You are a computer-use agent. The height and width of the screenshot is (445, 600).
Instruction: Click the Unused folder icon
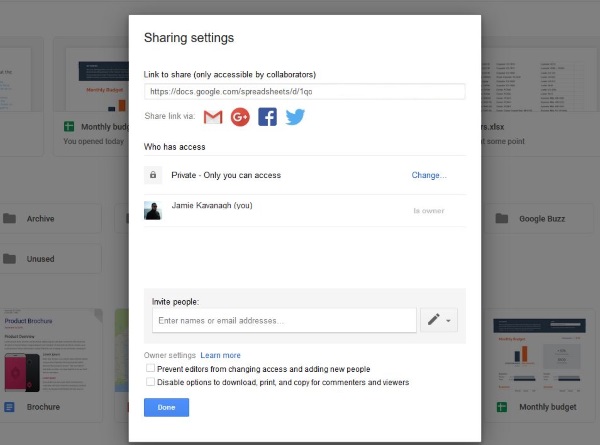[10, 258]
